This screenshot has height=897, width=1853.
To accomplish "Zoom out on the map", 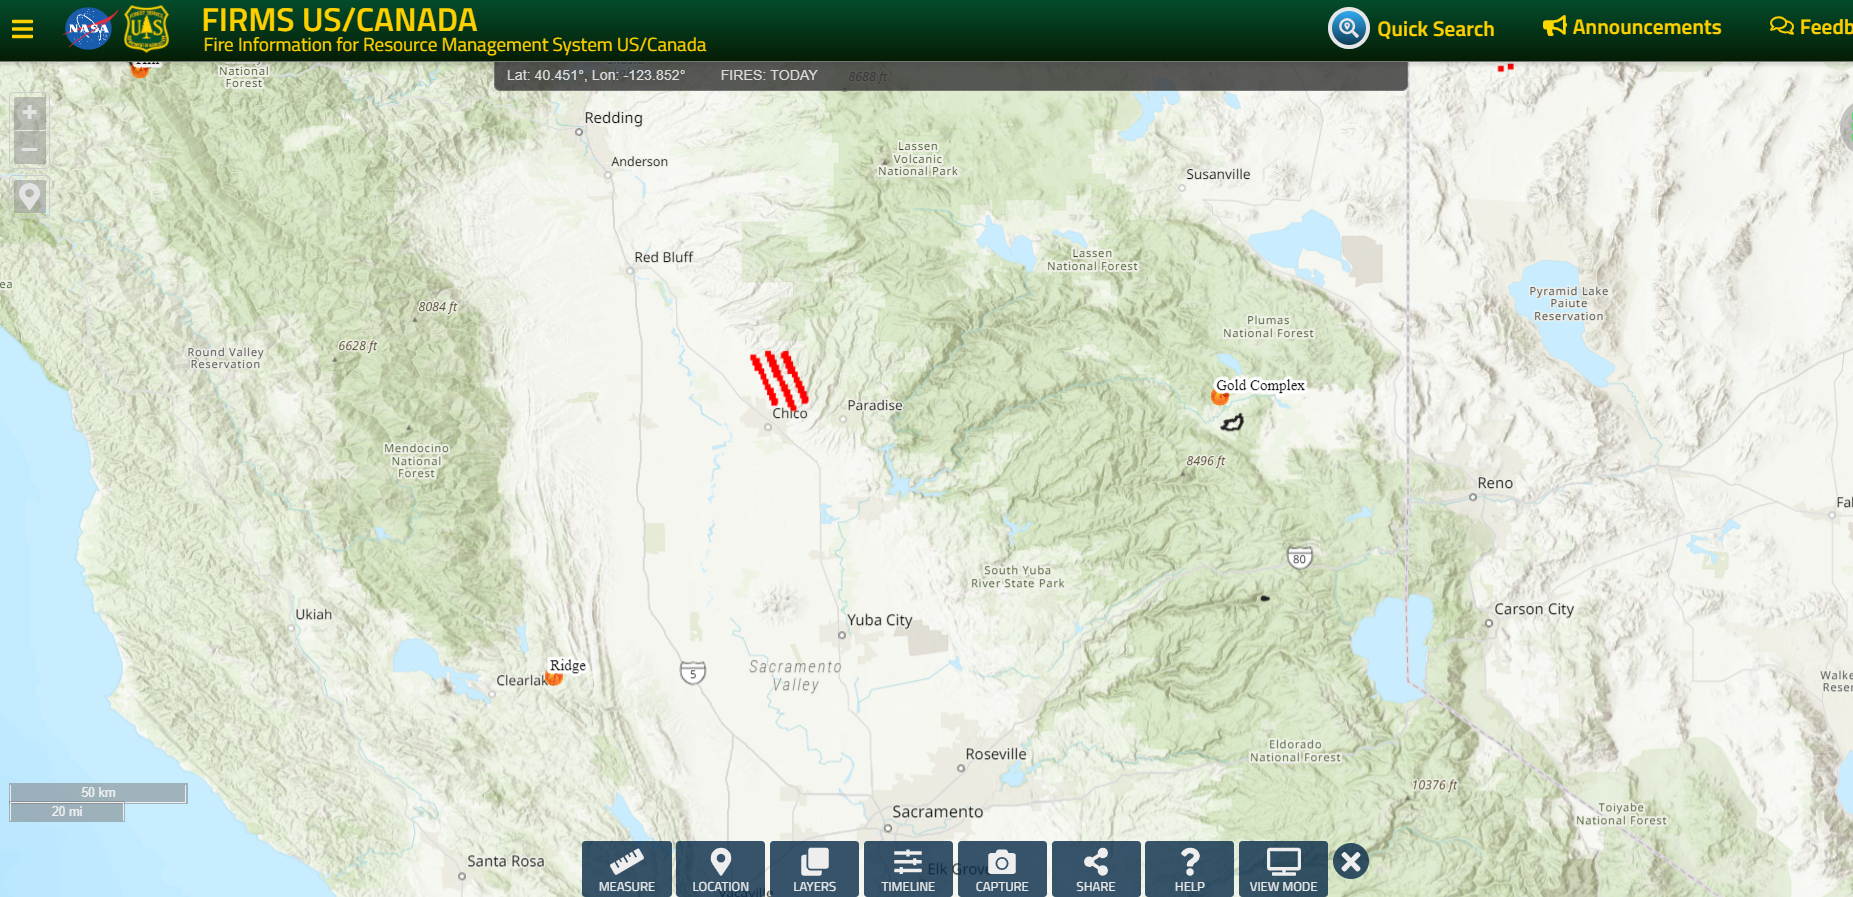I will (x=29, y=150).
